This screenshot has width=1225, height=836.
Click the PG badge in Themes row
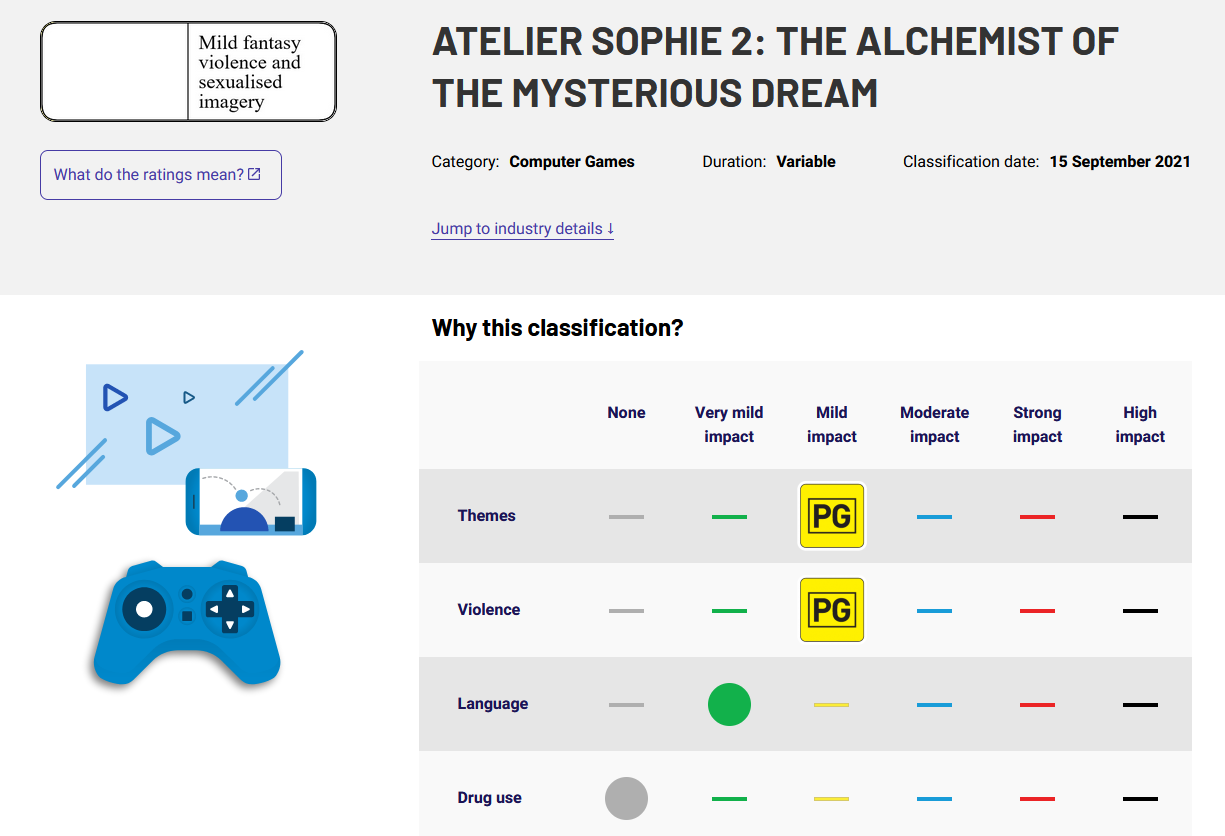(832, 516)
